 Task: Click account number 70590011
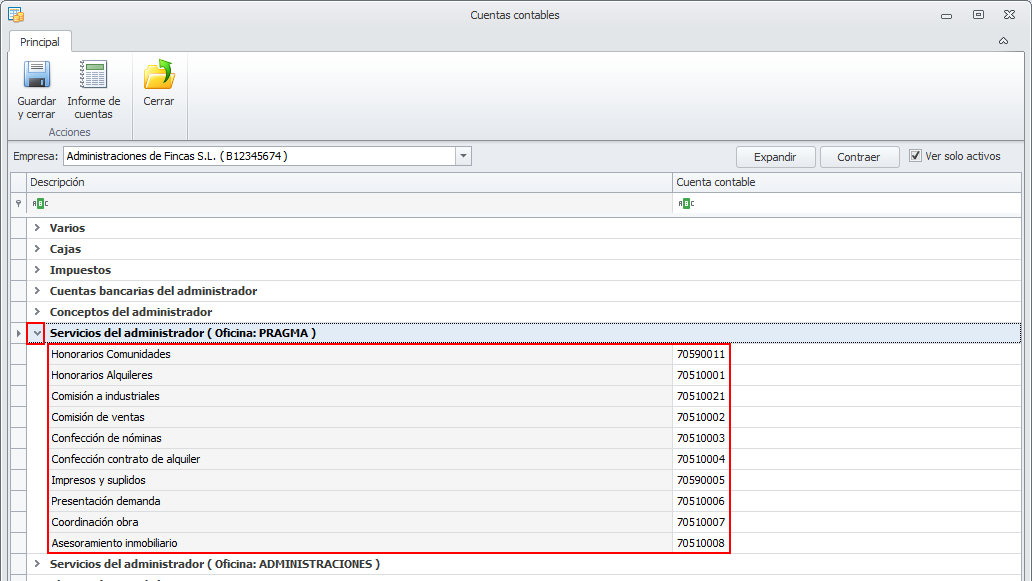click(x=700, y=354)
